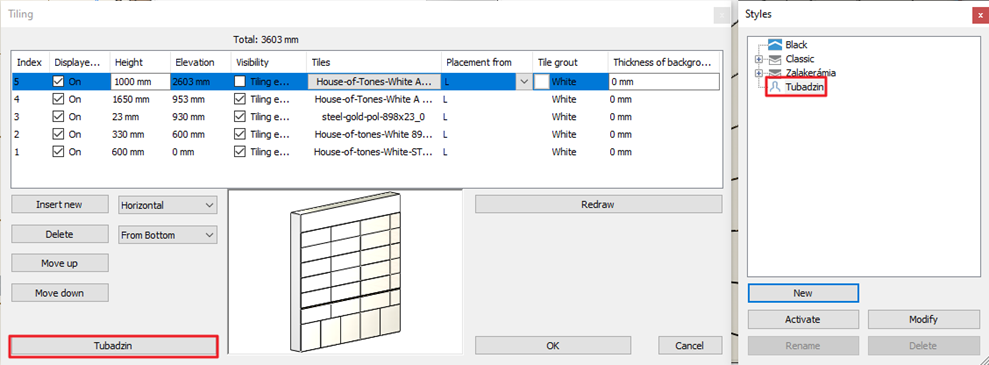Click the Redraw button
This screenshot has width=989, height=365.
click(x=598, y=204)
